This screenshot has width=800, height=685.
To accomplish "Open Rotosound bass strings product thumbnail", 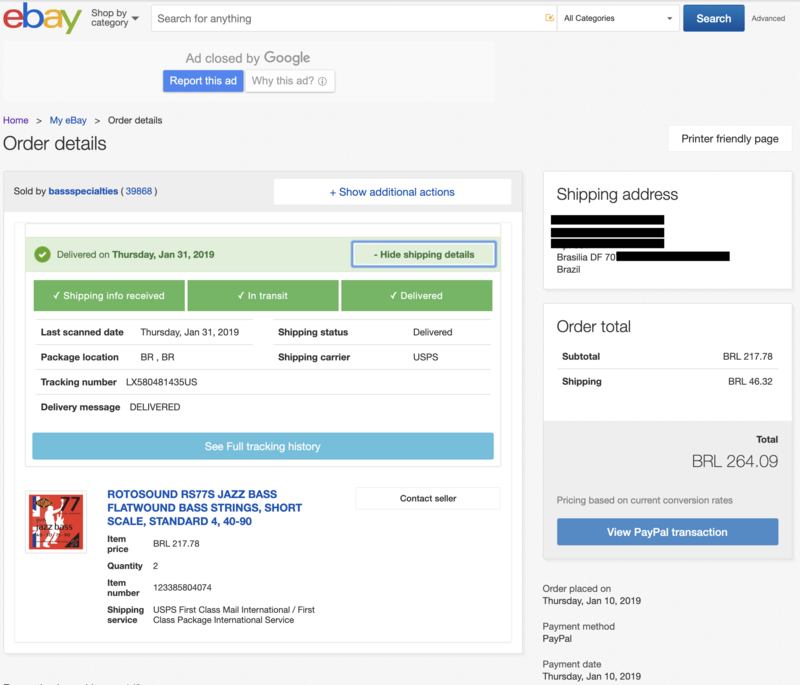I will pos(56,522).
